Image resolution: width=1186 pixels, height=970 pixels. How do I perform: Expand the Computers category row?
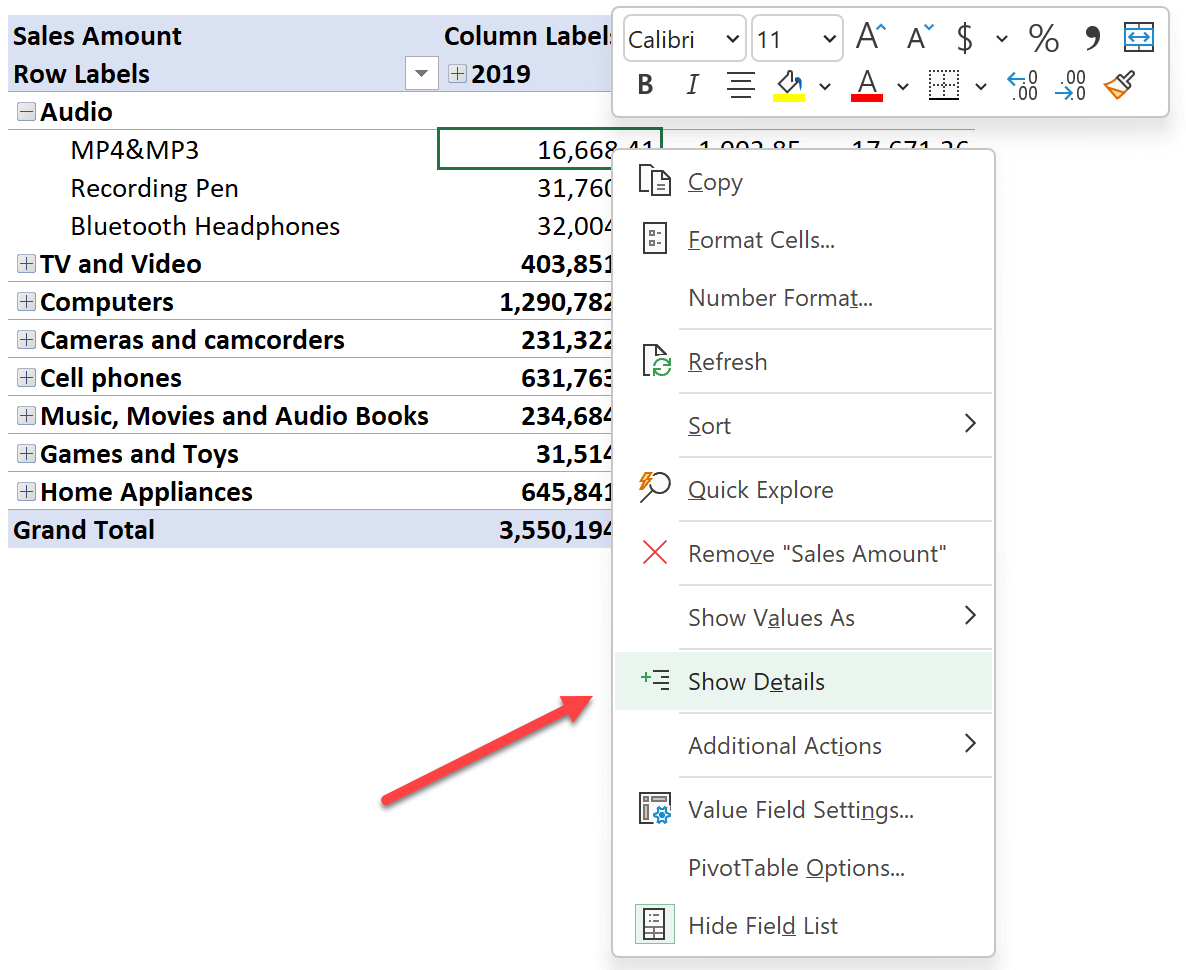(x=26, y=301)
